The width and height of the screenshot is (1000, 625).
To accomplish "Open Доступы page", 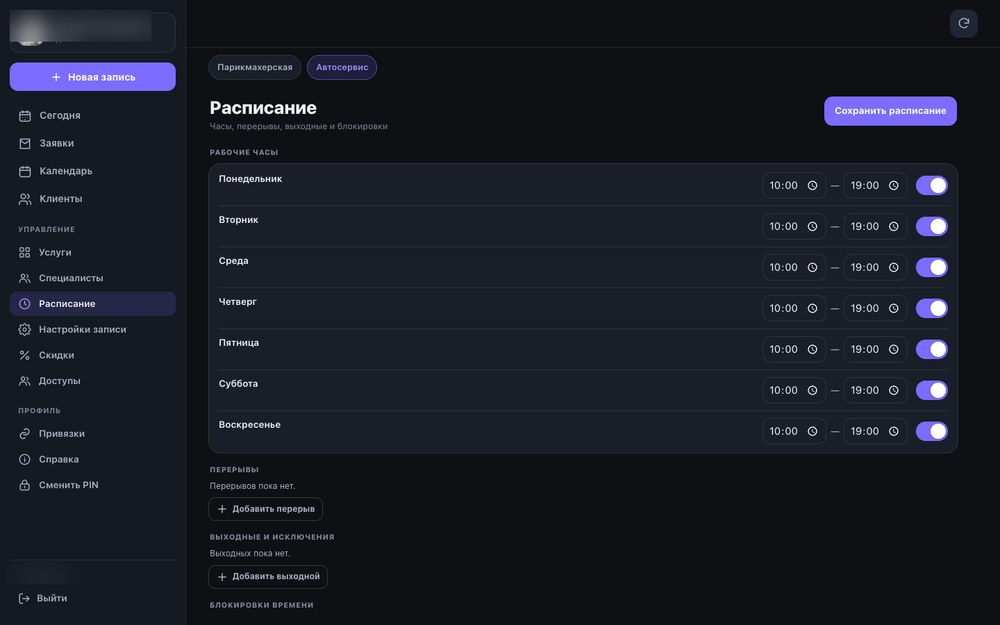I will point(92,381).
